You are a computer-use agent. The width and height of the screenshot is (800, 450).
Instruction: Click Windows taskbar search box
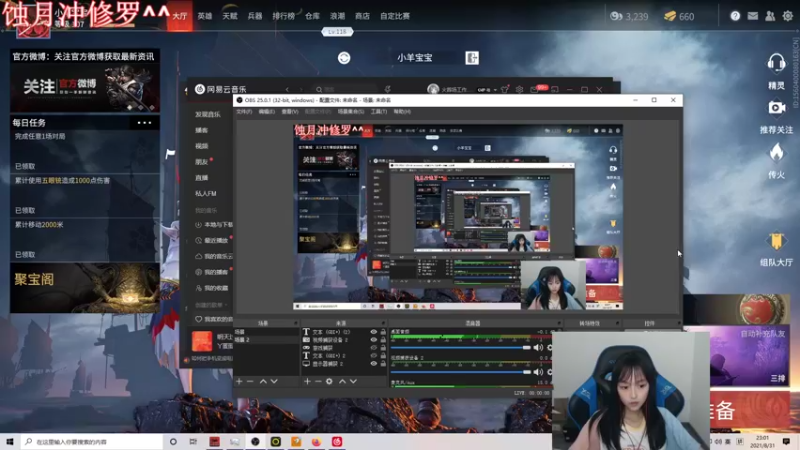(92, 442)
